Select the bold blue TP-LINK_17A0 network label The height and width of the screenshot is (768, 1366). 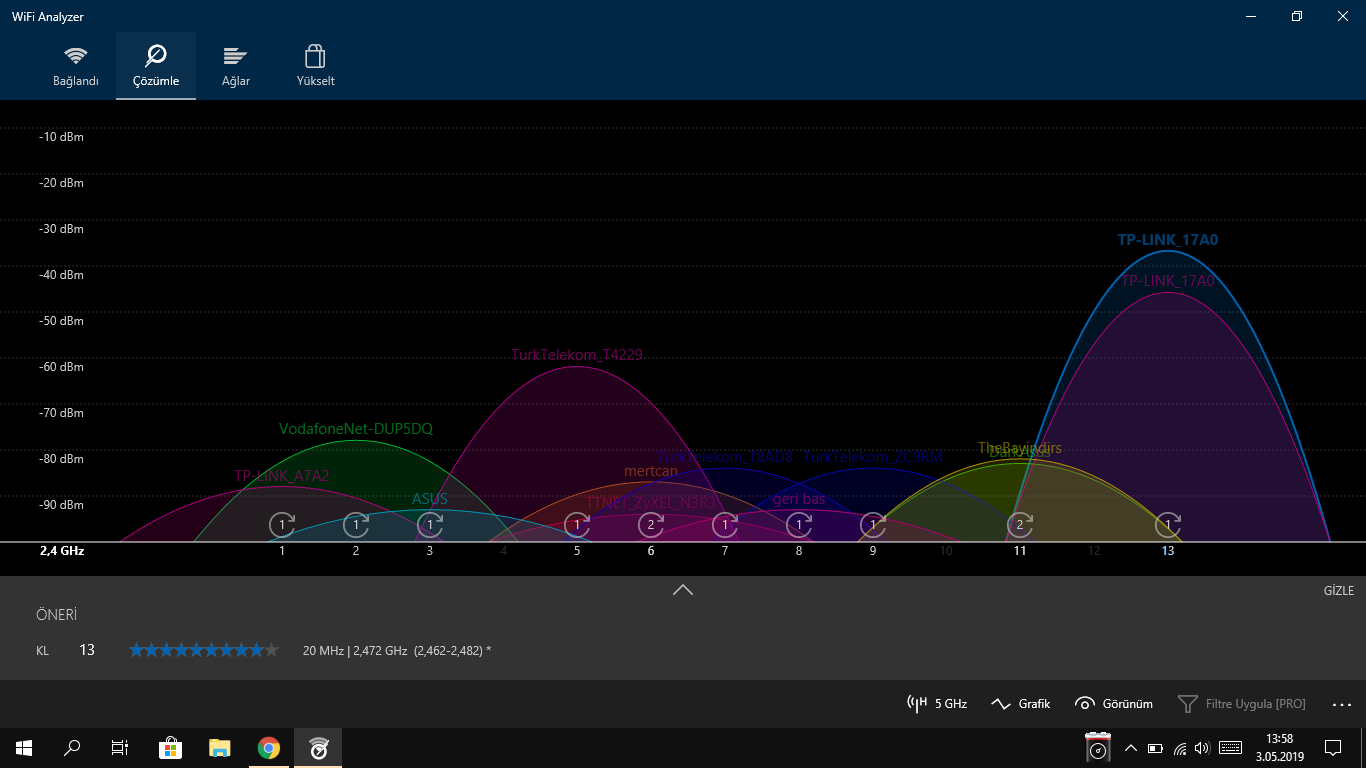point(1168,240)
